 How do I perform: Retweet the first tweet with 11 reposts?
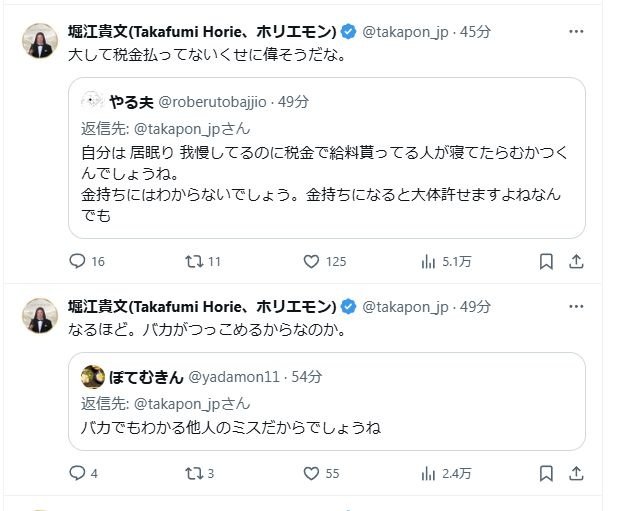pos(195,262)
